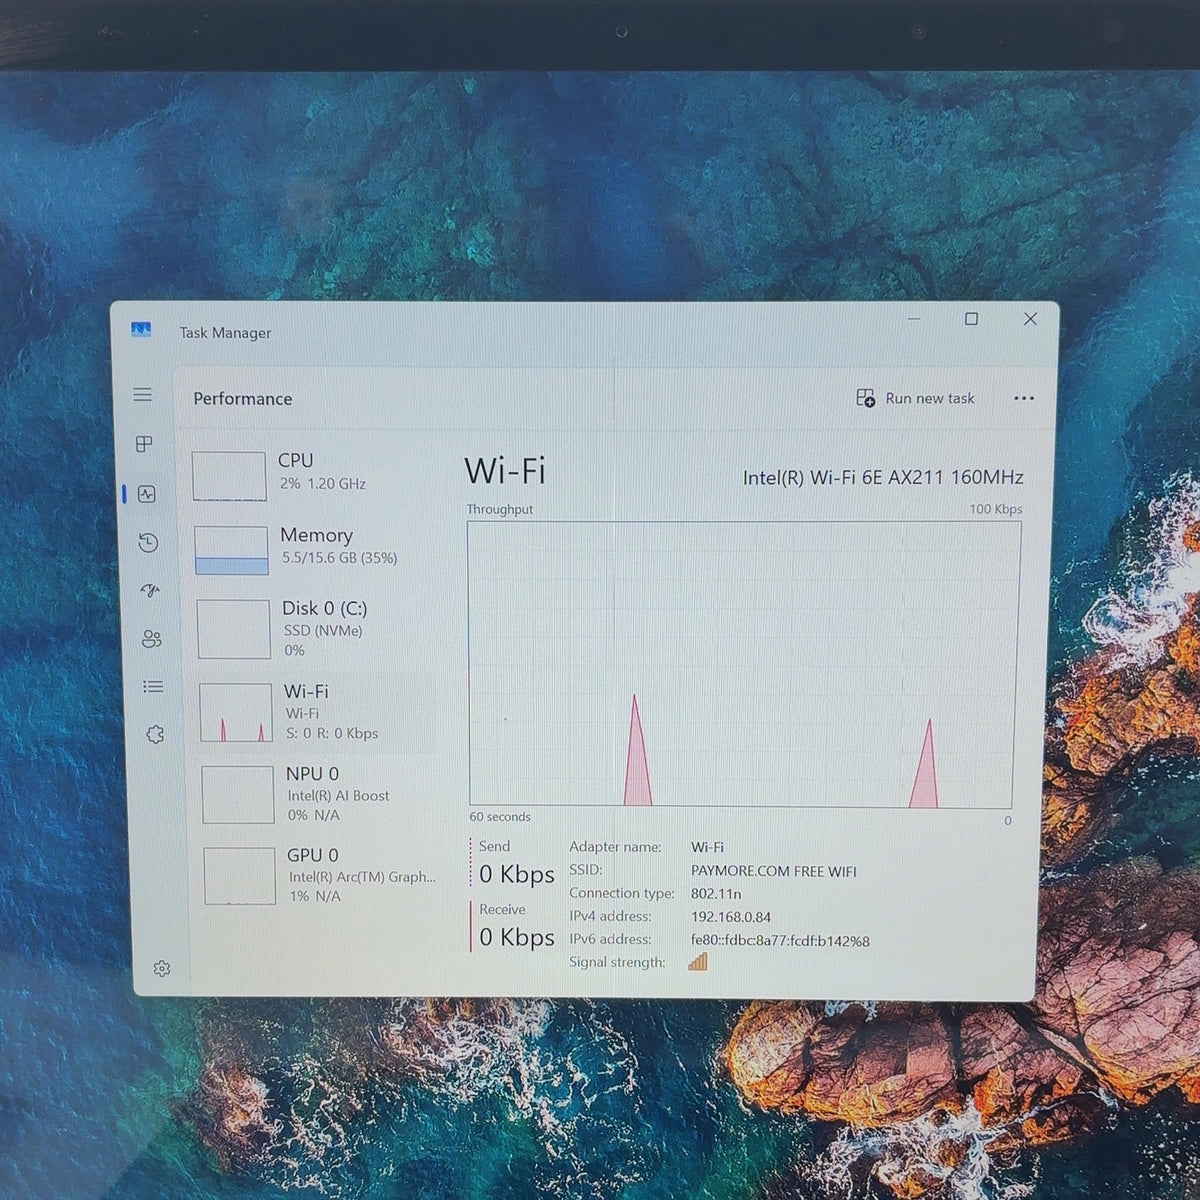Click Run new task button
The height and width of the screenshot is (1200, 1200).
click(915, 398)
